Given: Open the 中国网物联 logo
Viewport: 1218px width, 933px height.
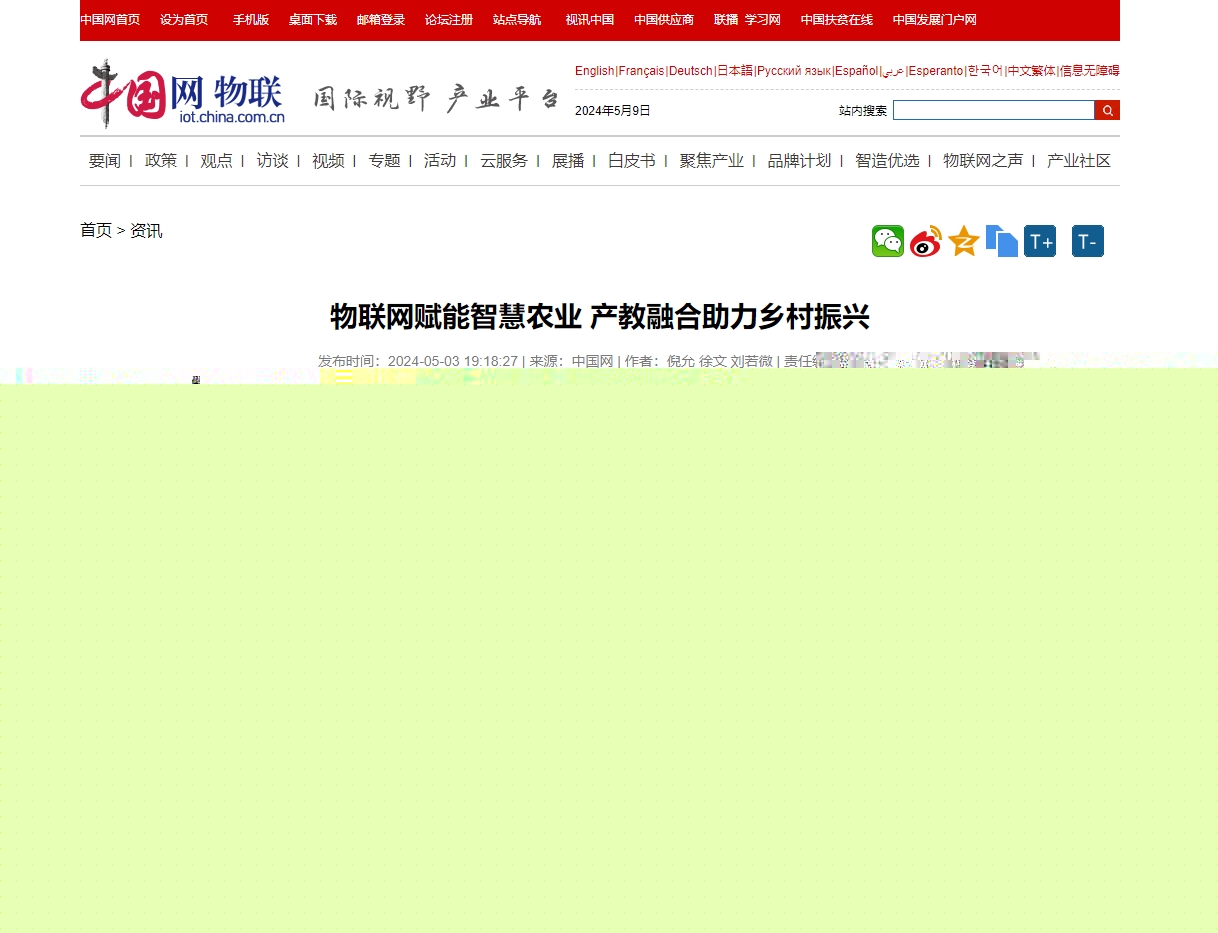Looking at the screenshot, I should tap(183, 94).
